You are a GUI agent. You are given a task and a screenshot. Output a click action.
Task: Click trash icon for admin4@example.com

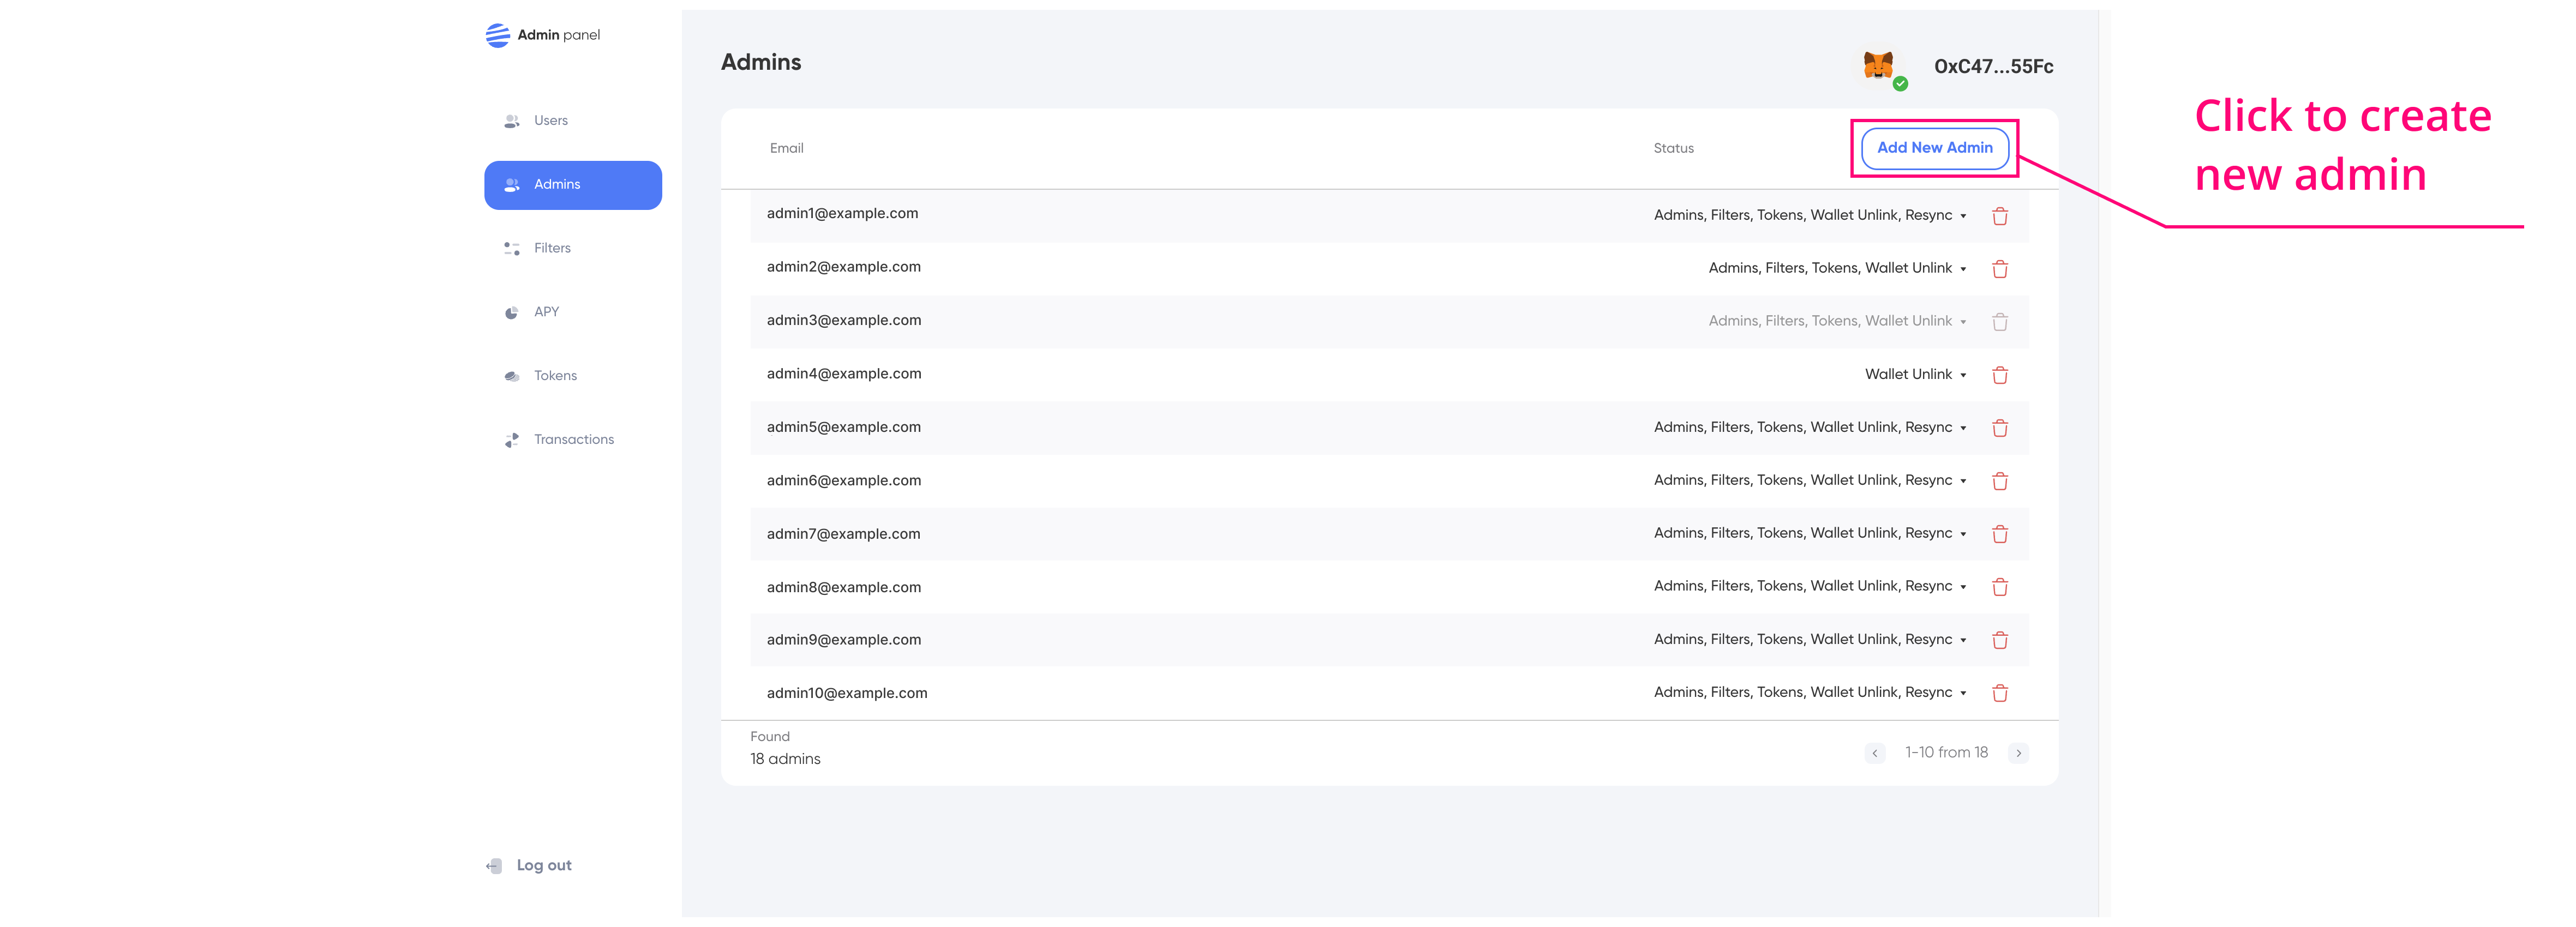[2000, 375]
